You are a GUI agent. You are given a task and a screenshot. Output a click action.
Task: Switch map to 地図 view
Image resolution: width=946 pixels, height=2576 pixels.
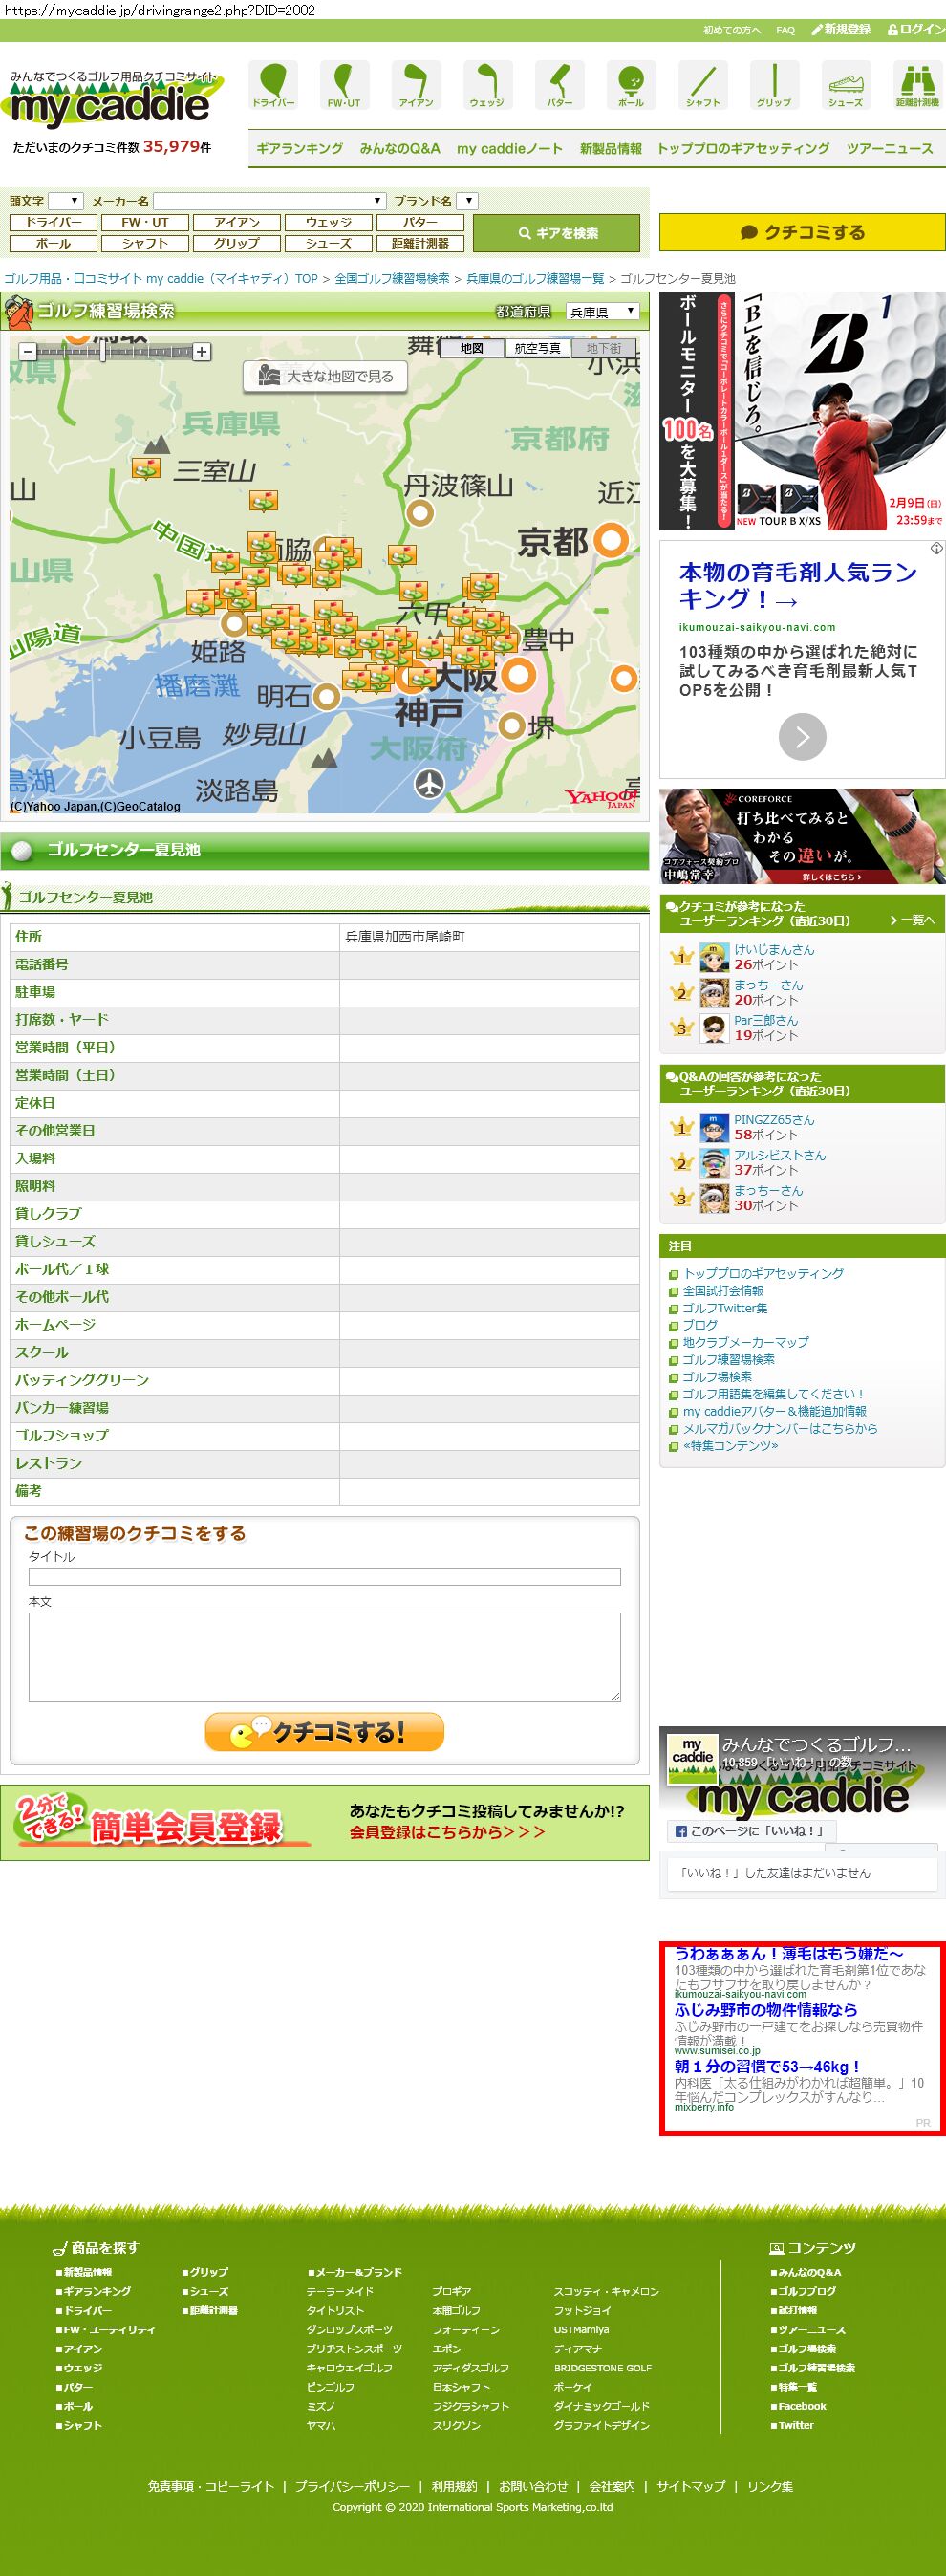[472, 348]
